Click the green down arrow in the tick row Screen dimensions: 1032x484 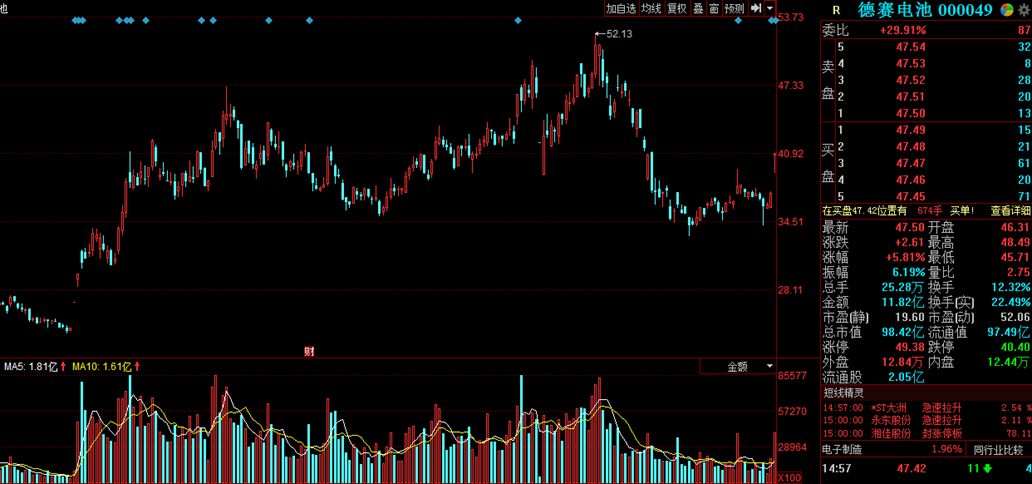point(987,468)
